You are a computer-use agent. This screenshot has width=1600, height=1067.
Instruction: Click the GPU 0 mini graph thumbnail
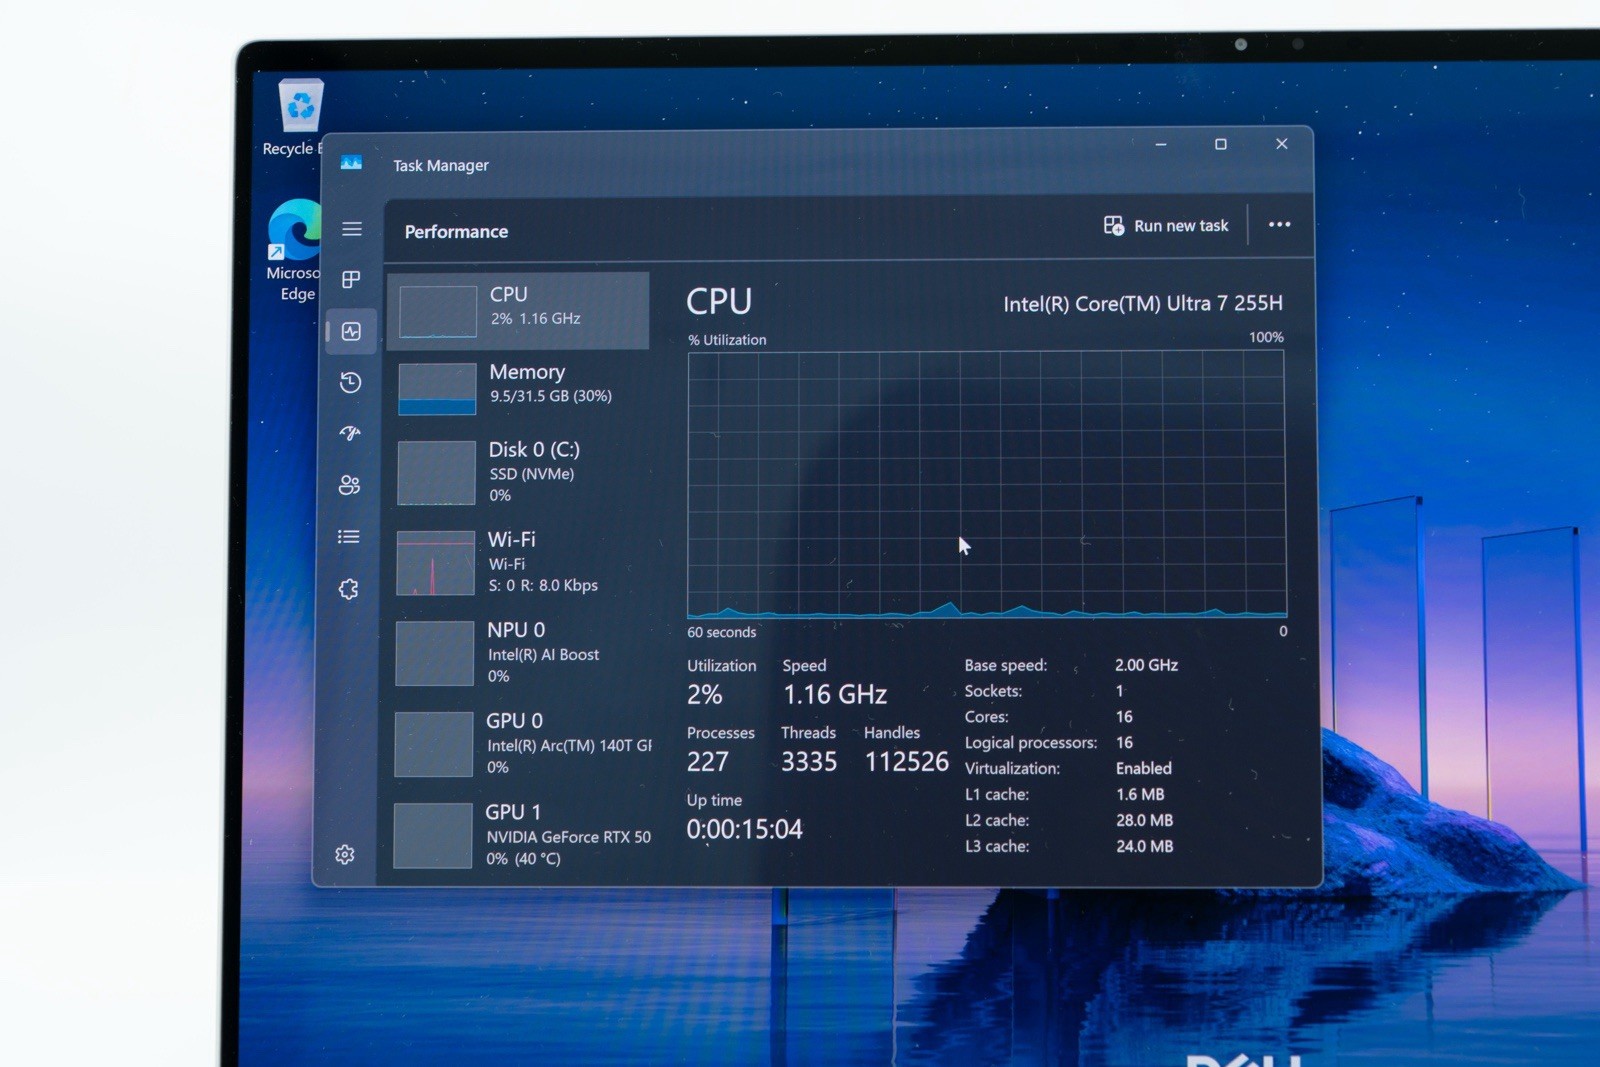pos(433,744)
